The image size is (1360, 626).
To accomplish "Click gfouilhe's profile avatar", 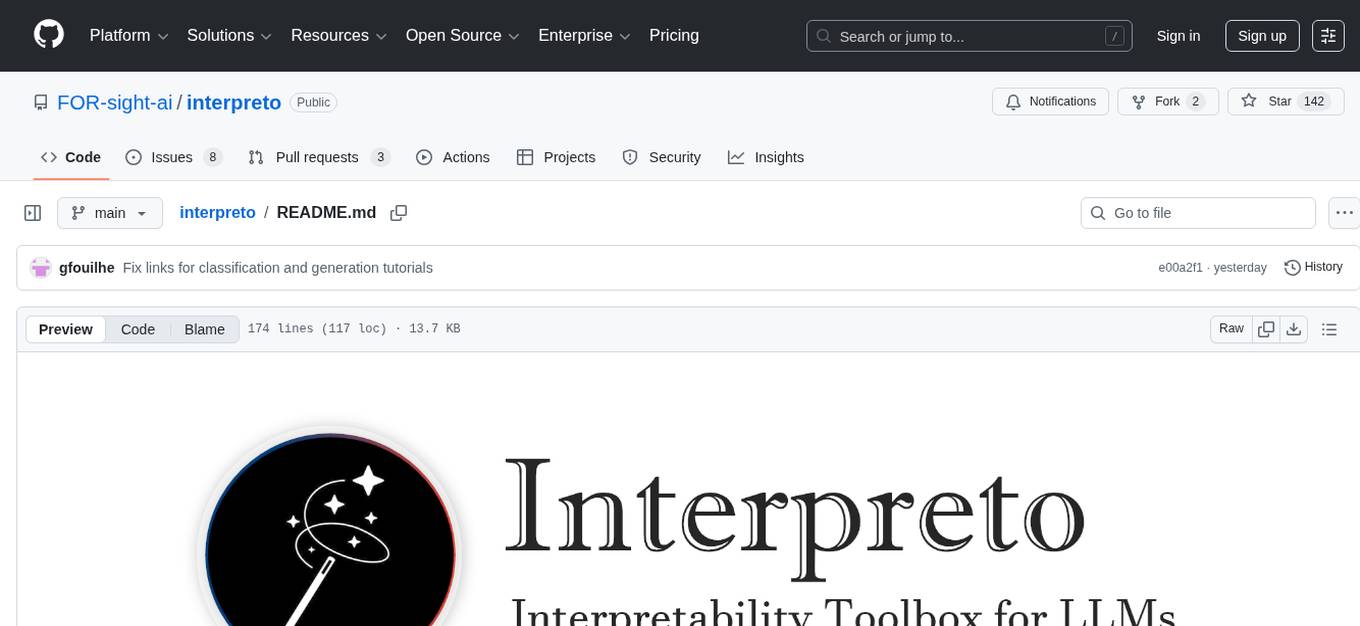I will 41,267.
